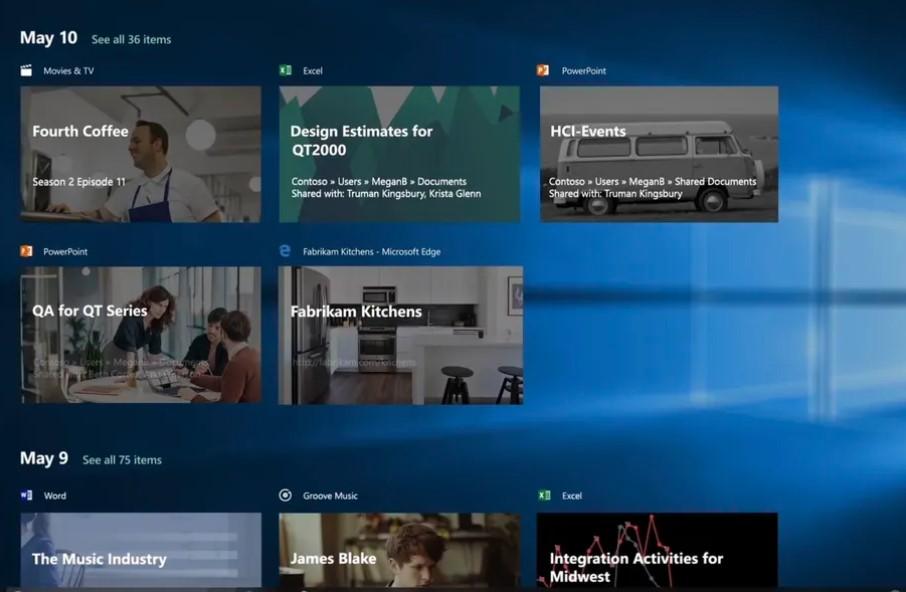Click the "PowerPoint" label above QA for QT Series
The image size is (906, 592).
65,252
